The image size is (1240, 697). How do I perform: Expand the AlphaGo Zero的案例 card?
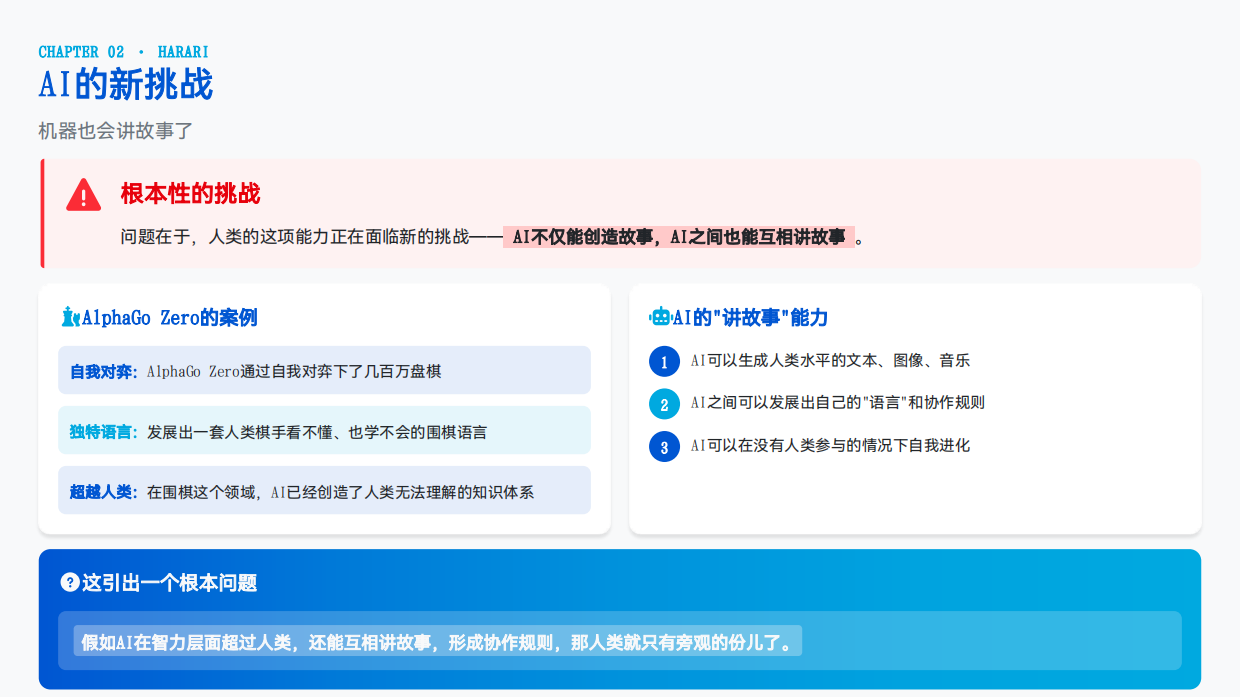point(324,407)
